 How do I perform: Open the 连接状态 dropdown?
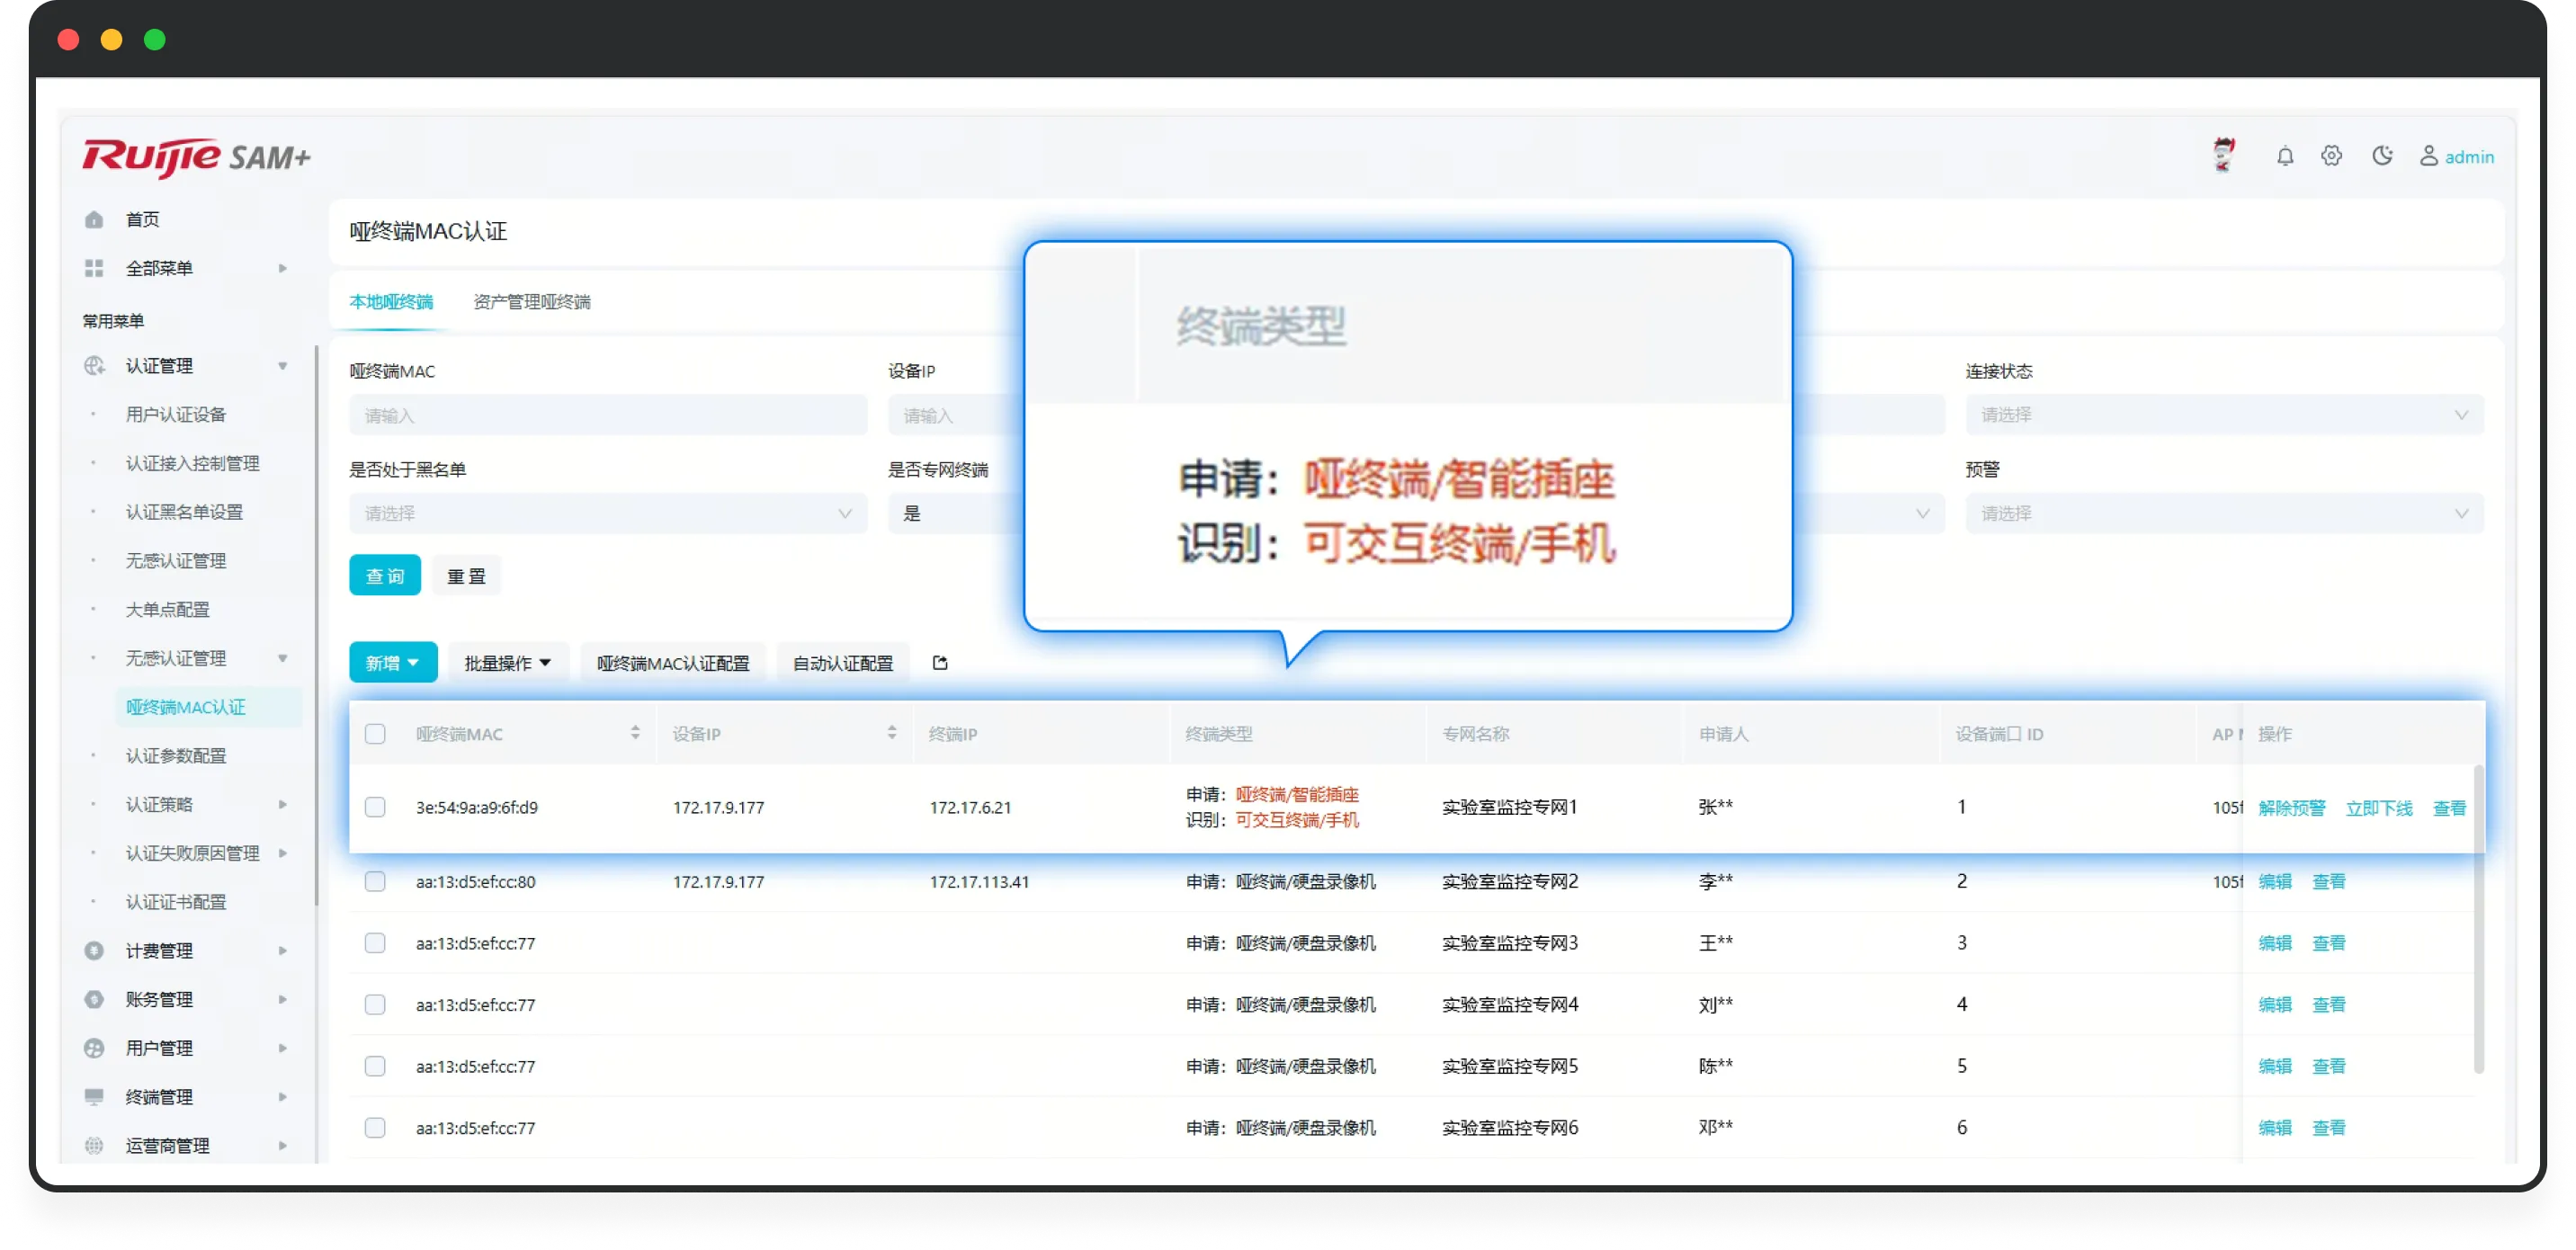click(2223, 415)
